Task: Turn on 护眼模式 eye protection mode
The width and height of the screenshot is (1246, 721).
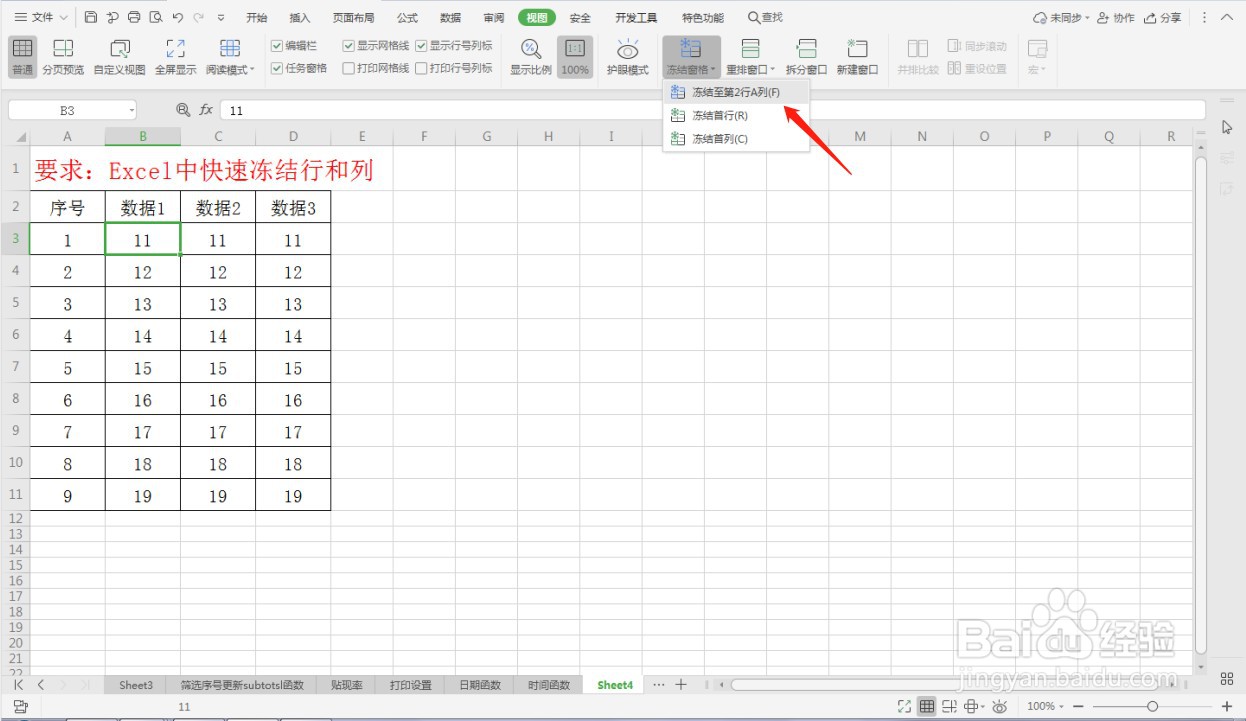Action: tap(628, 57)
